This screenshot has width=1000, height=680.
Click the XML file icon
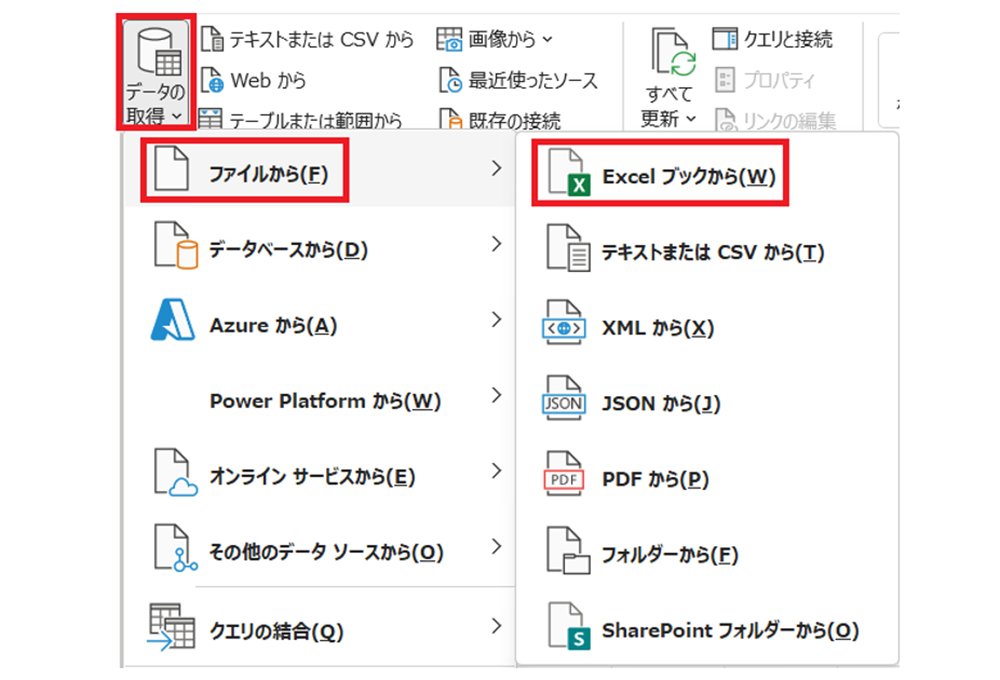click(x=563, y=323)
